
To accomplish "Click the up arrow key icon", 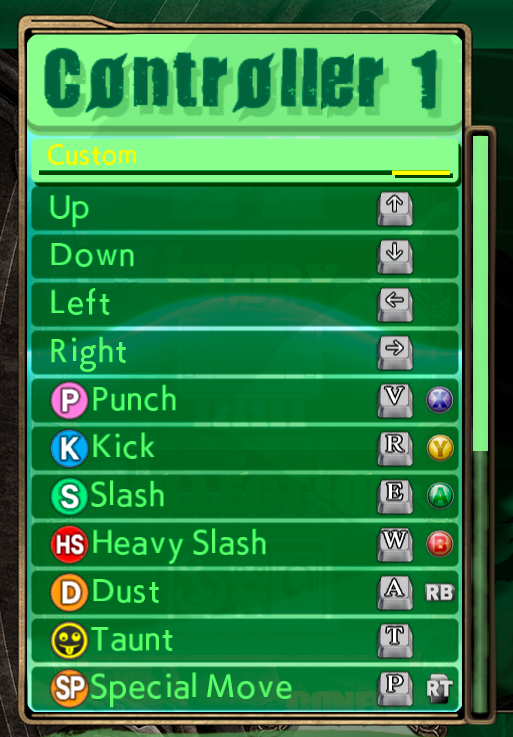I will pos(395,208).
